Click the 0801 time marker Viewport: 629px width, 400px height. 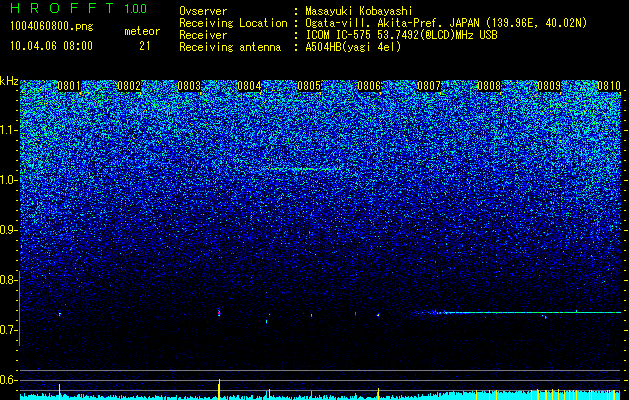[x=69, y=86]
